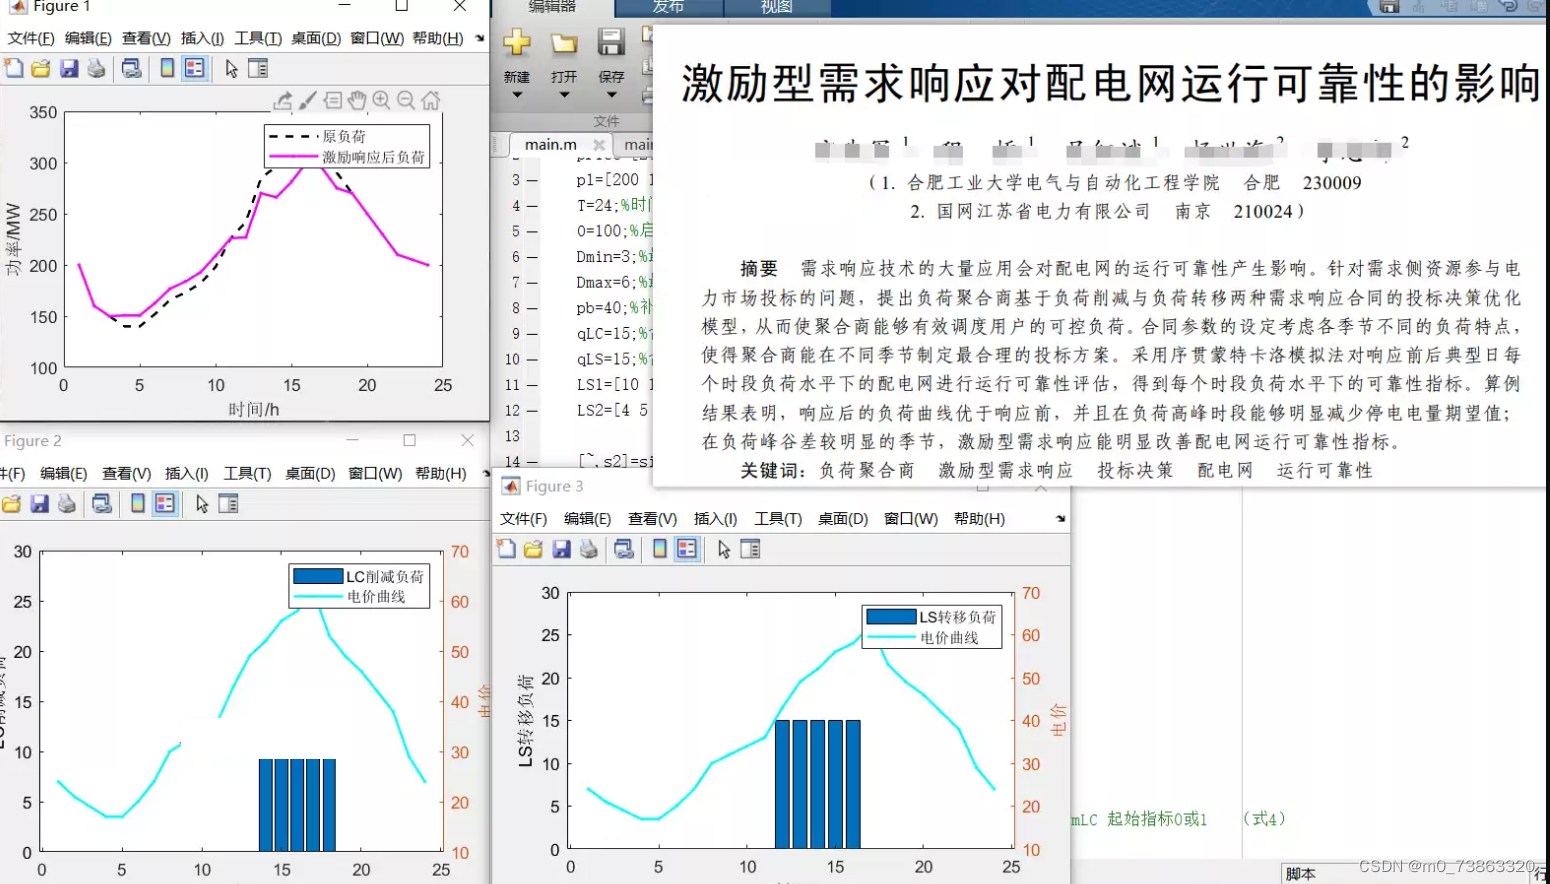
Task: Print figure icon in Figure 1 toolbar
Action: point(96,68)
